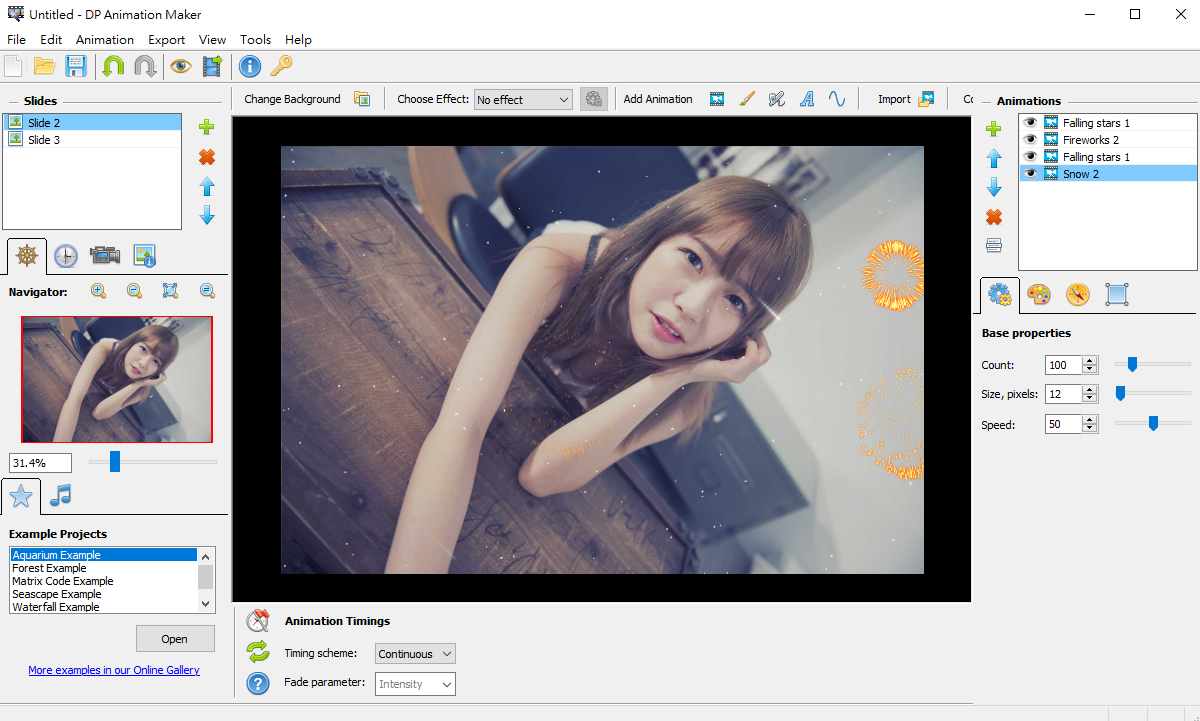Click the Save project floppy disk icon
The width and height of the screenshot is (1200, 721).
(75, 67)
